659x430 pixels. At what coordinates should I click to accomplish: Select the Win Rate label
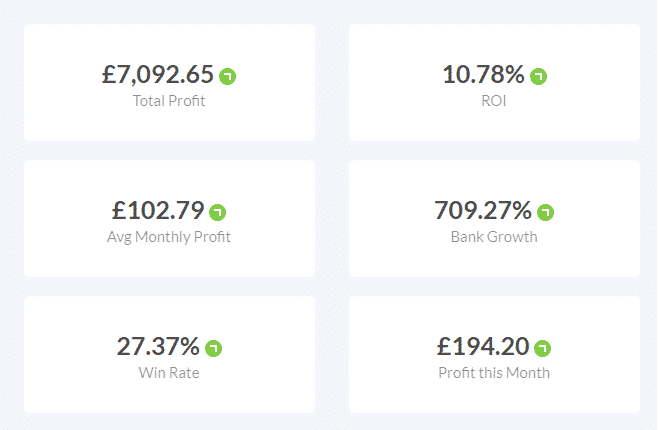coord(169,372)
